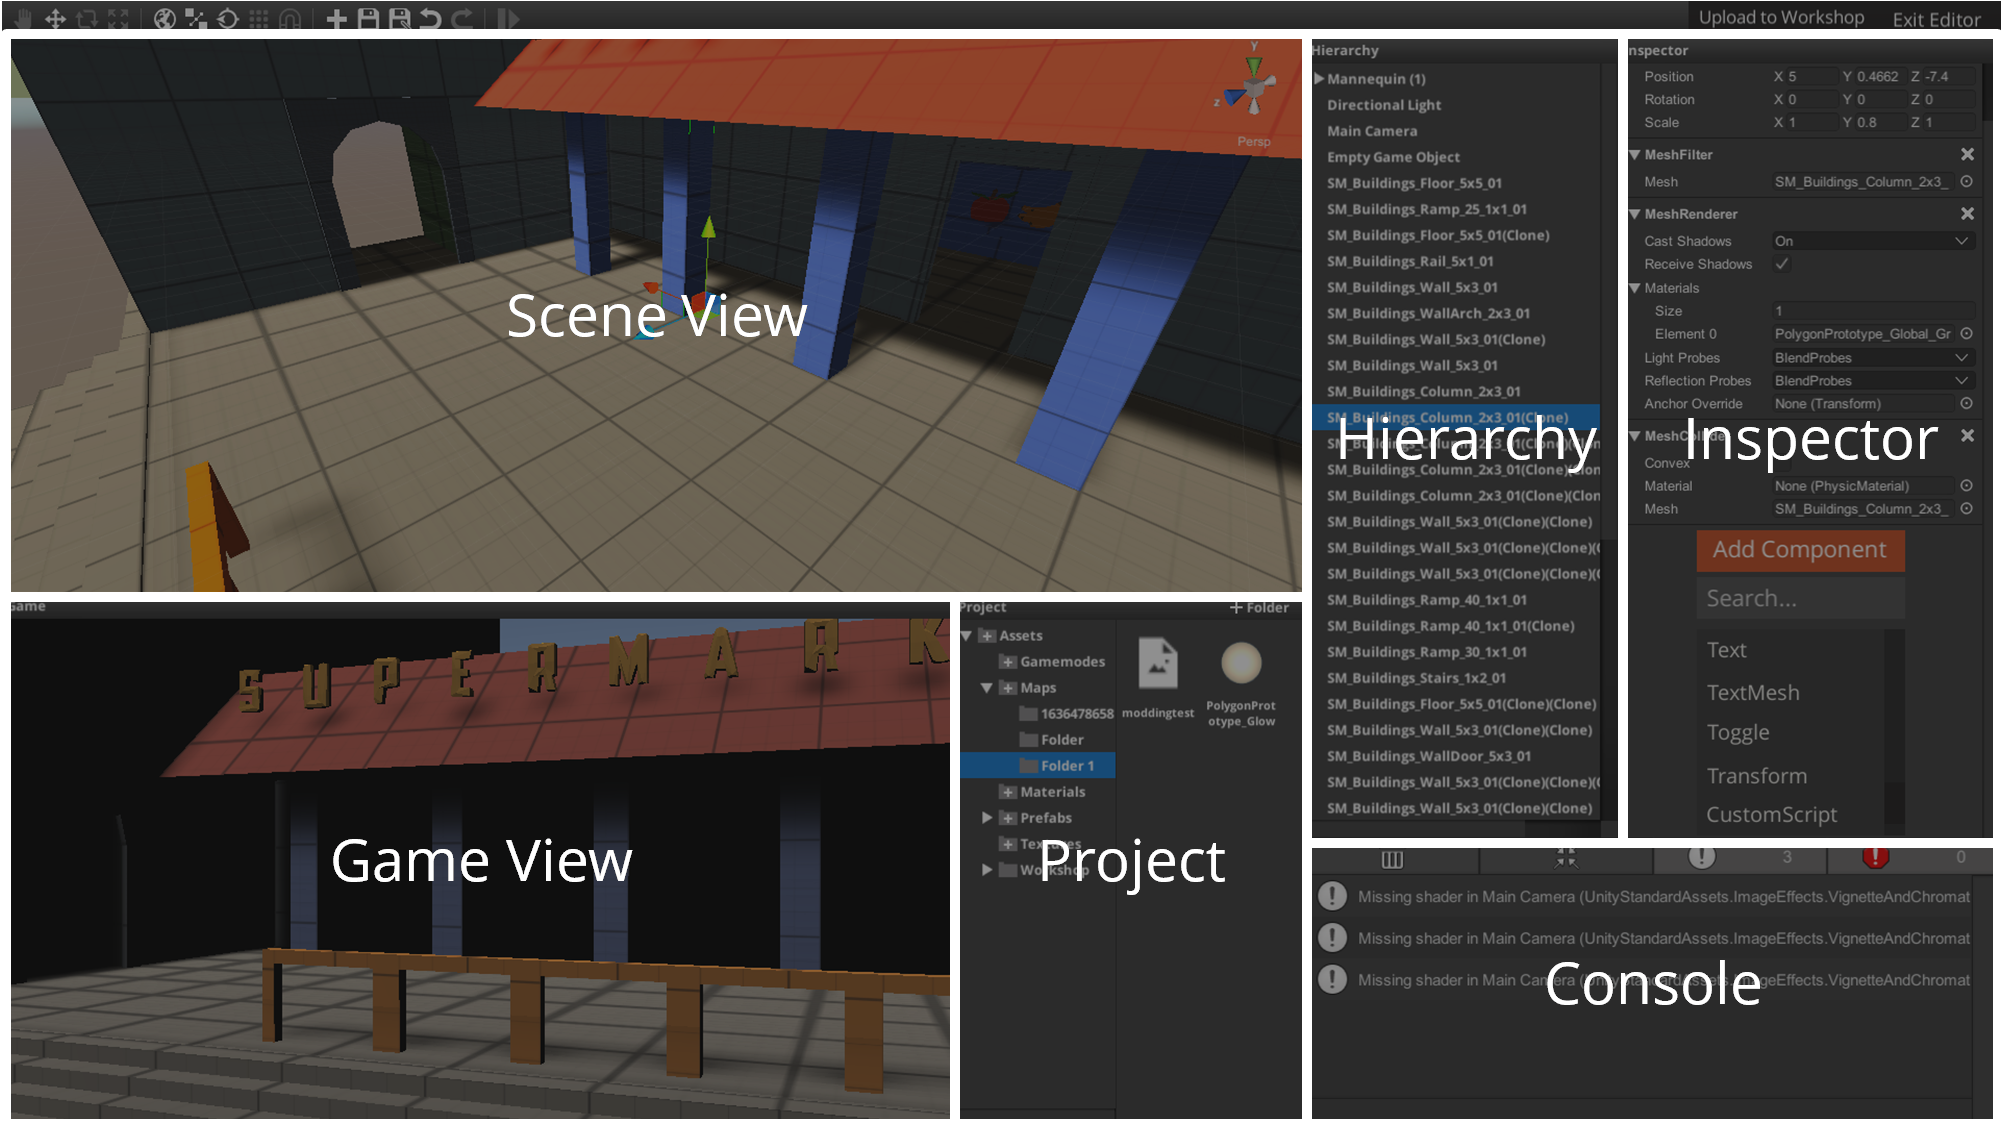The image size is (2004, 1130).
Task: Open the Light Probes dropdown
Action: click(1871, 358)
